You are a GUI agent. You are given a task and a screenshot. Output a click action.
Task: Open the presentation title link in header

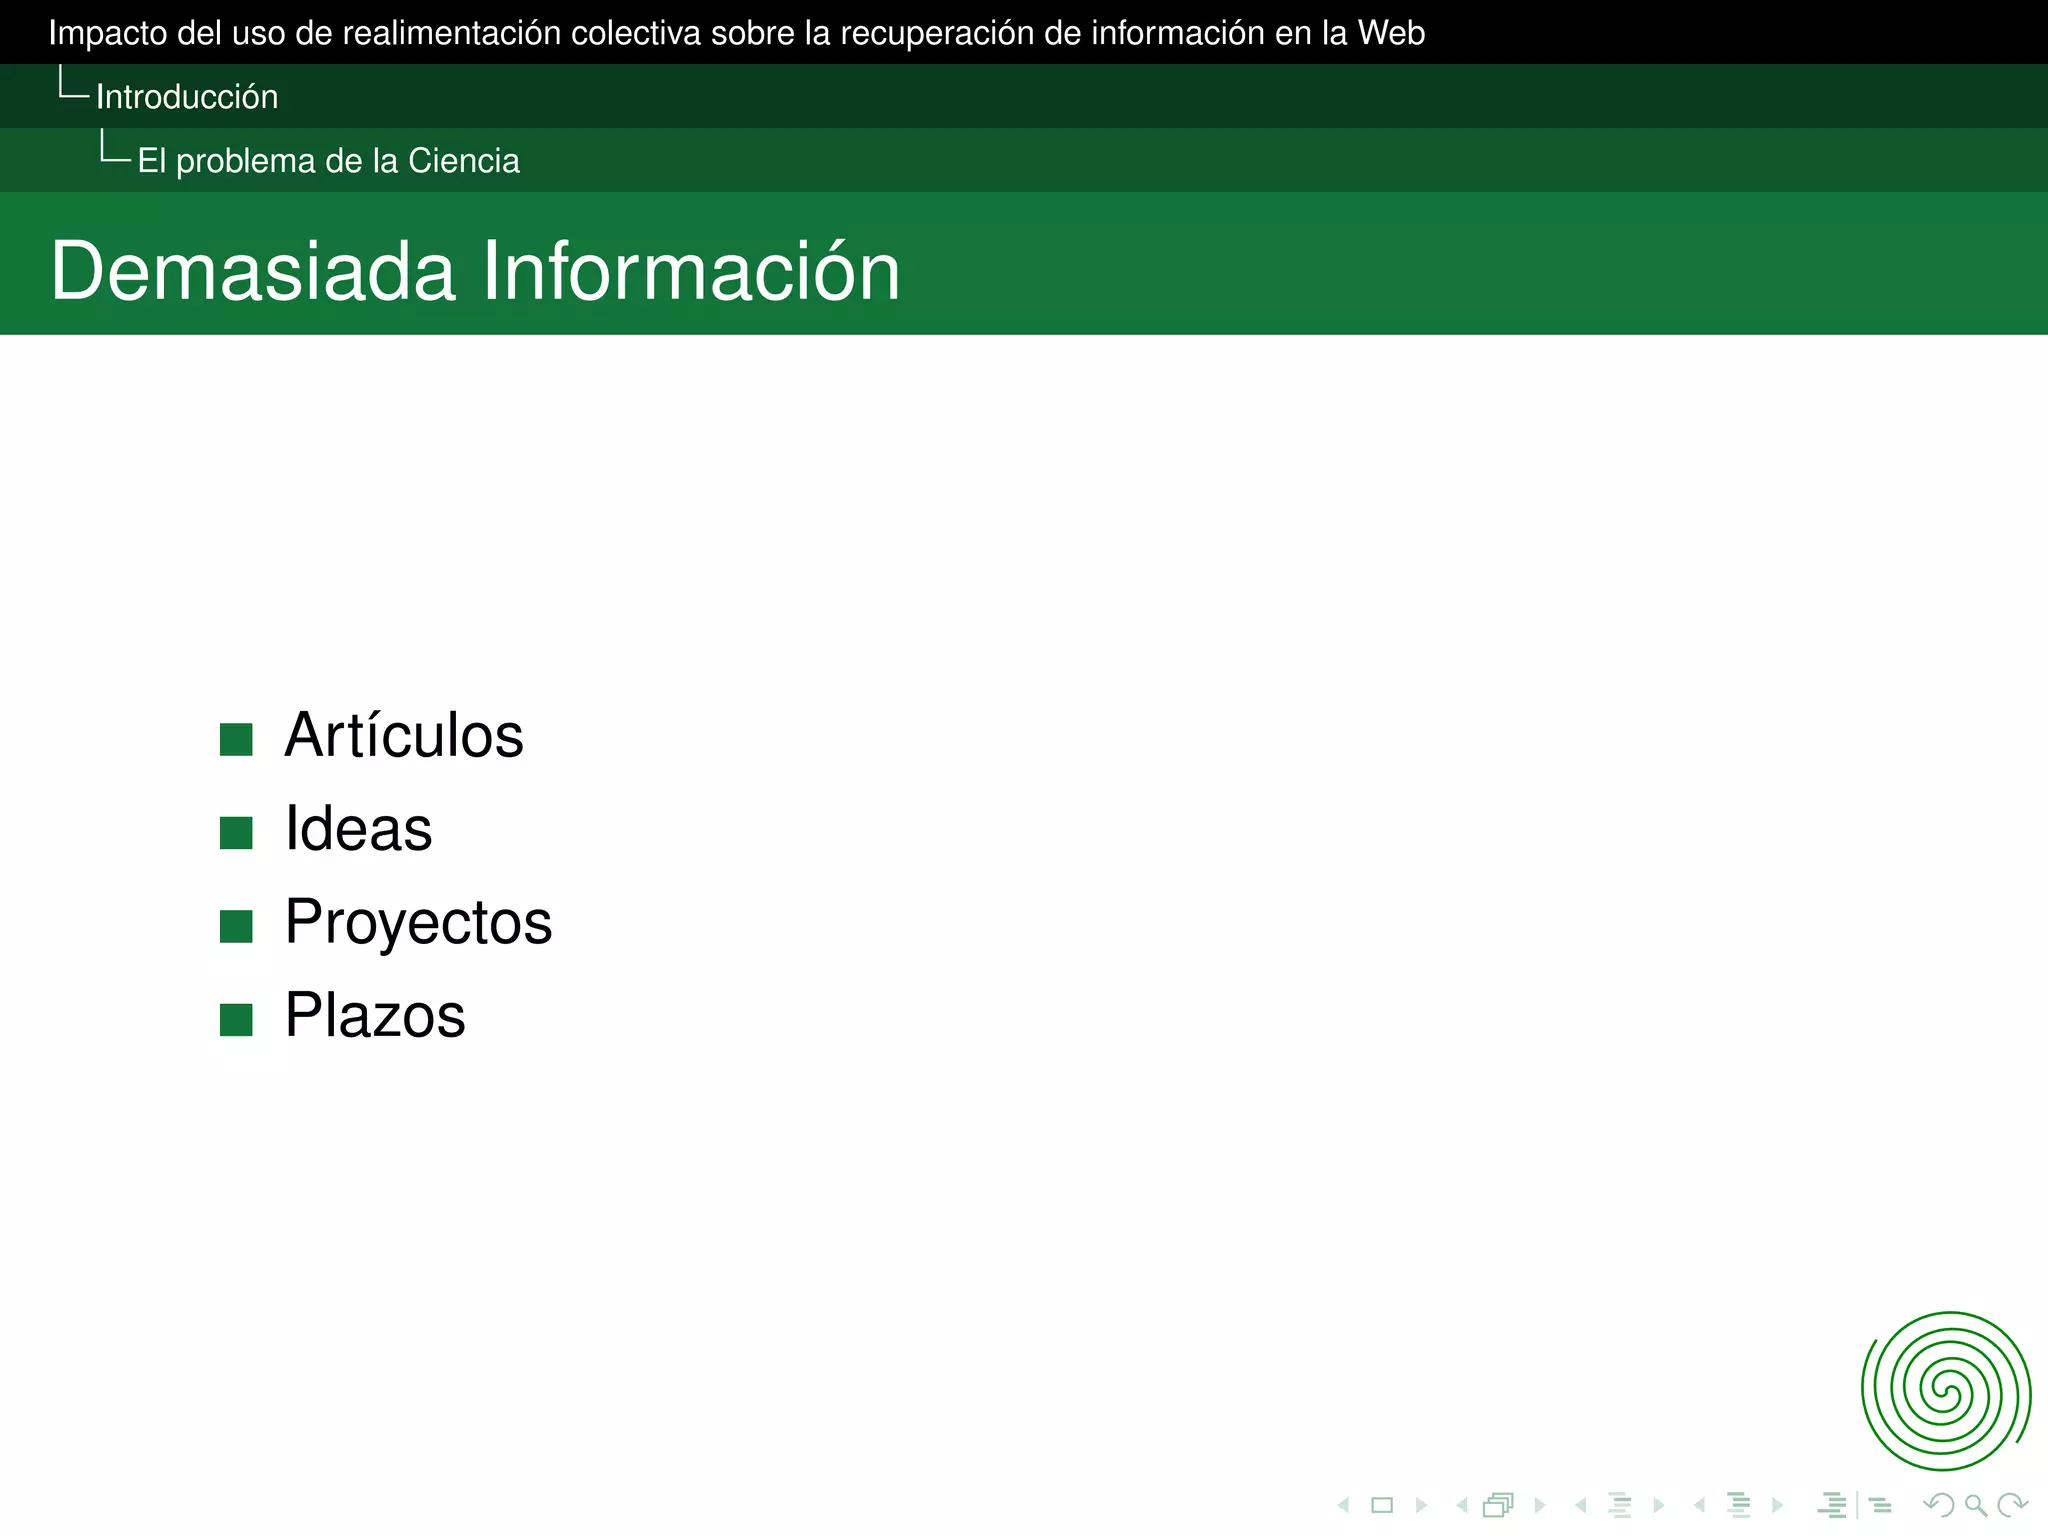click(x=737, y=33)
